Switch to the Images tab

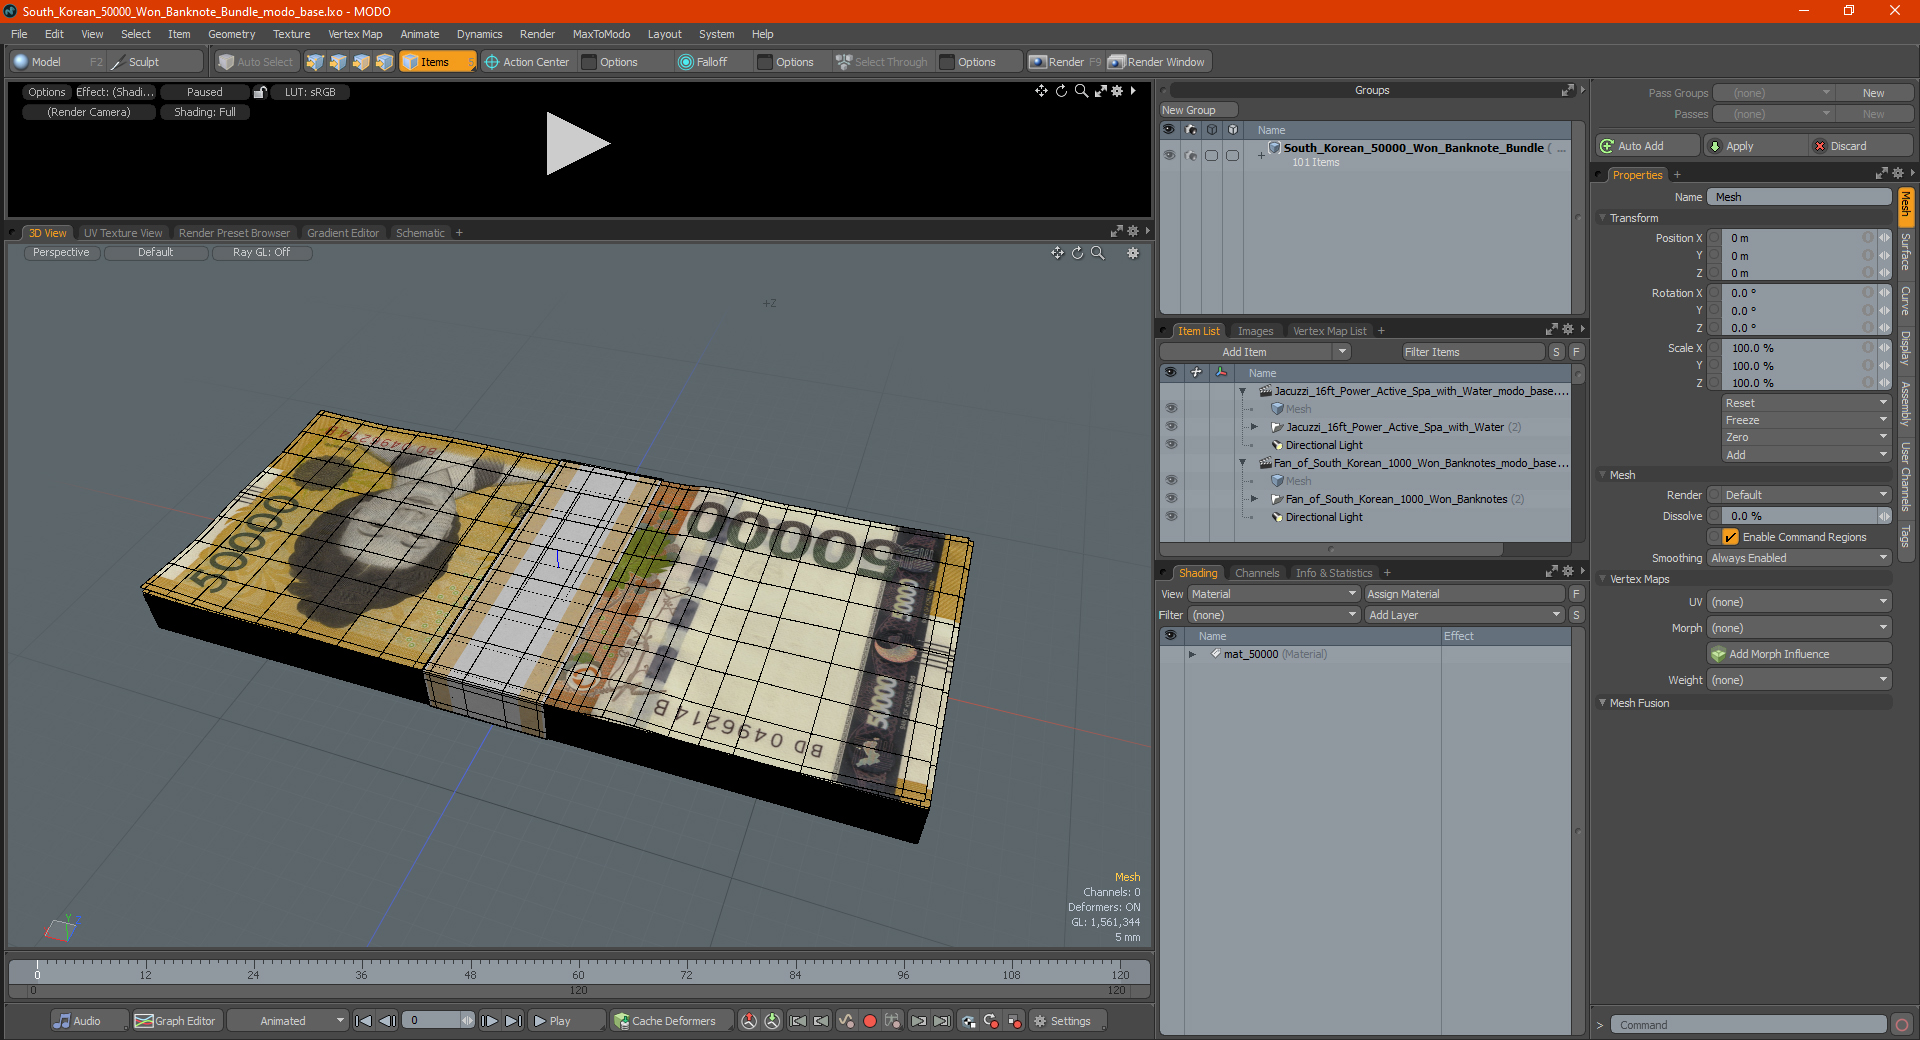[1255, 331]
